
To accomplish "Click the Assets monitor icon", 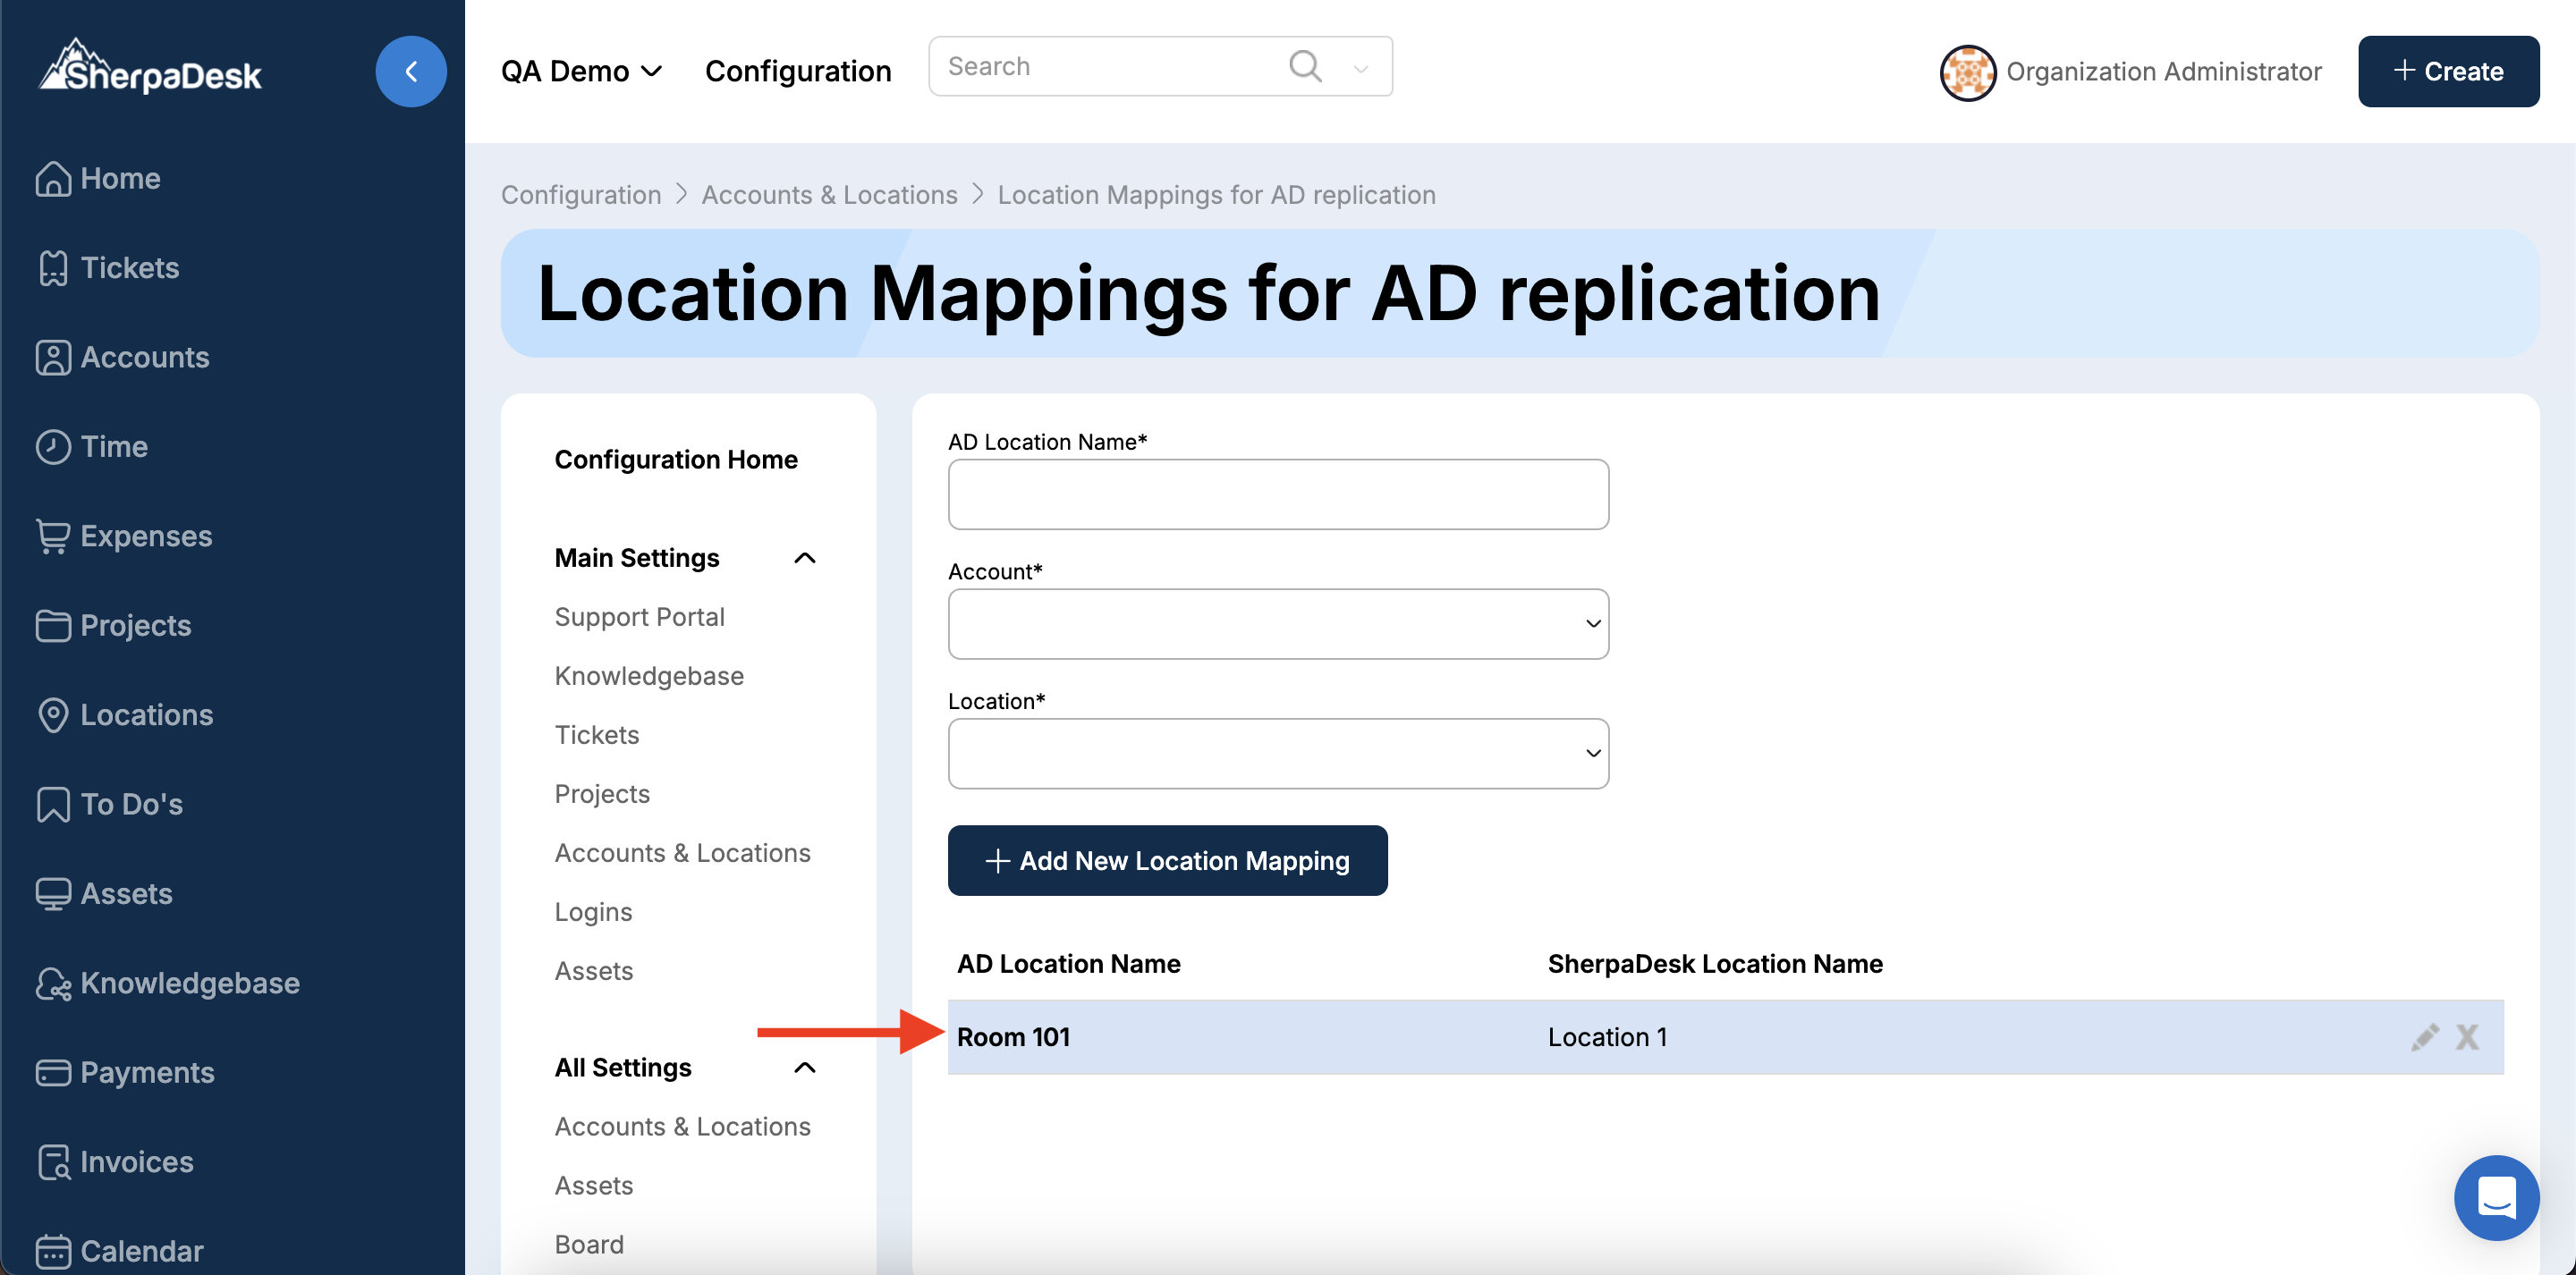I will coord(52,894).
